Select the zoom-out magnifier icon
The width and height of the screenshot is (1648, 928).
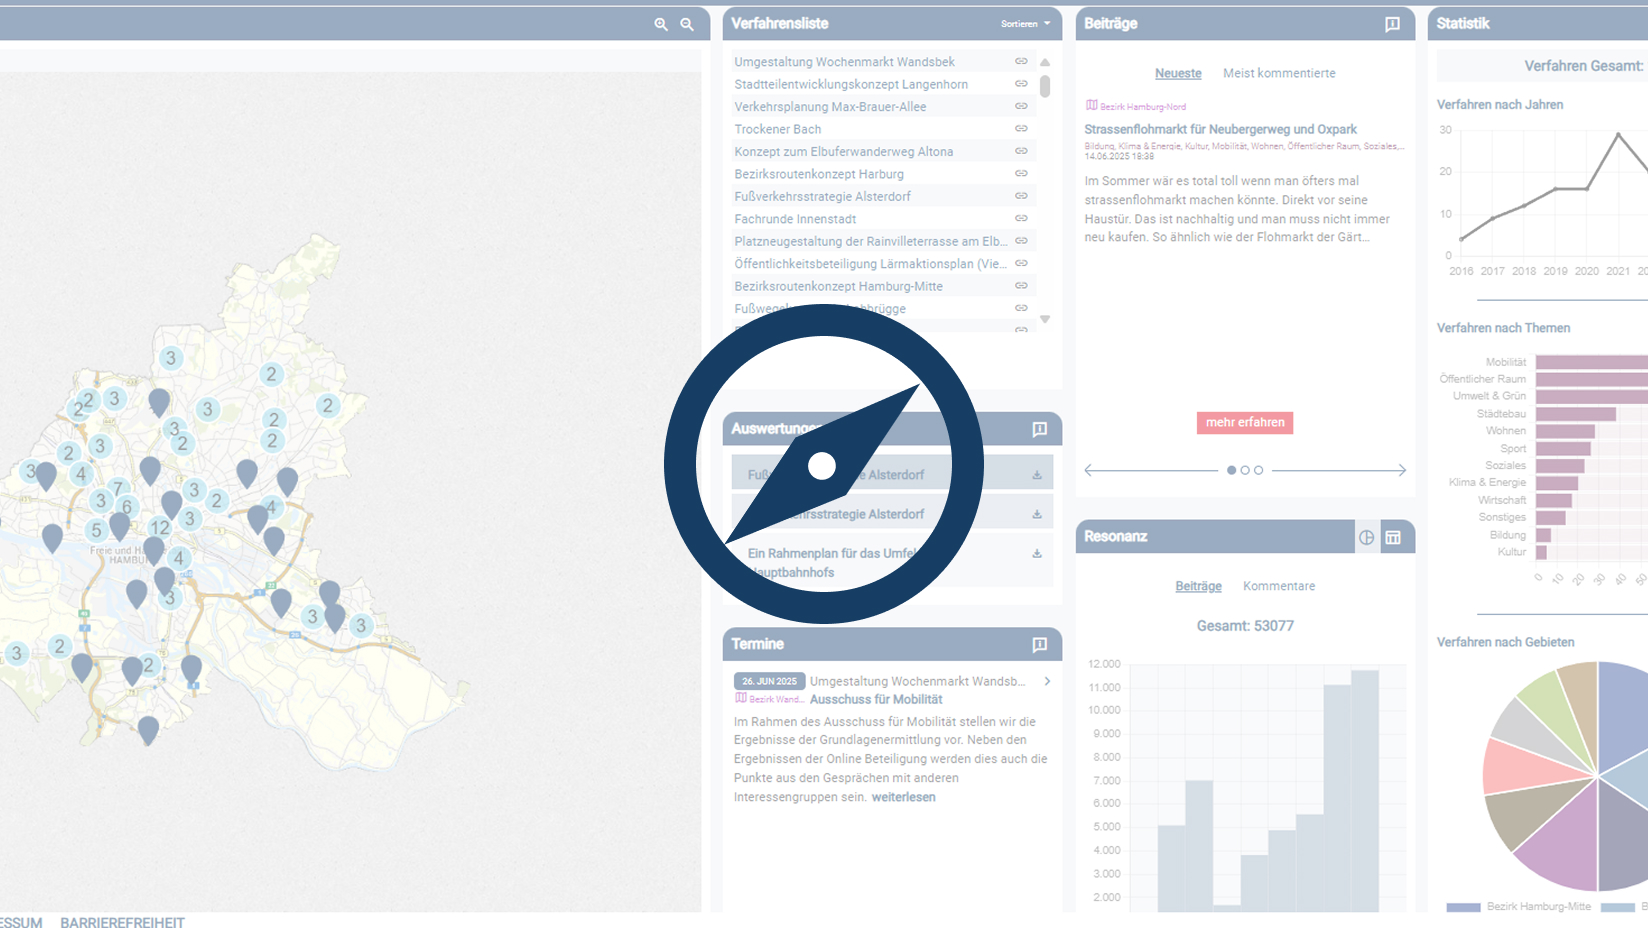point(686,24)
